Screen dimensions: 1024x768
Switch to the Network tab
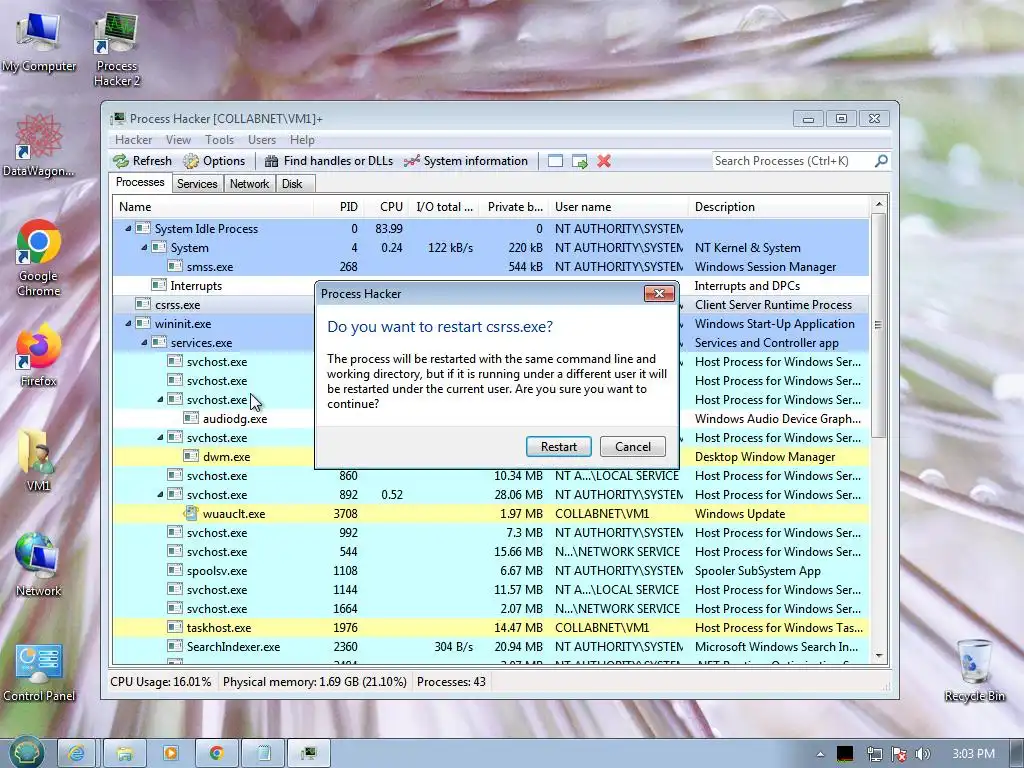249,184
